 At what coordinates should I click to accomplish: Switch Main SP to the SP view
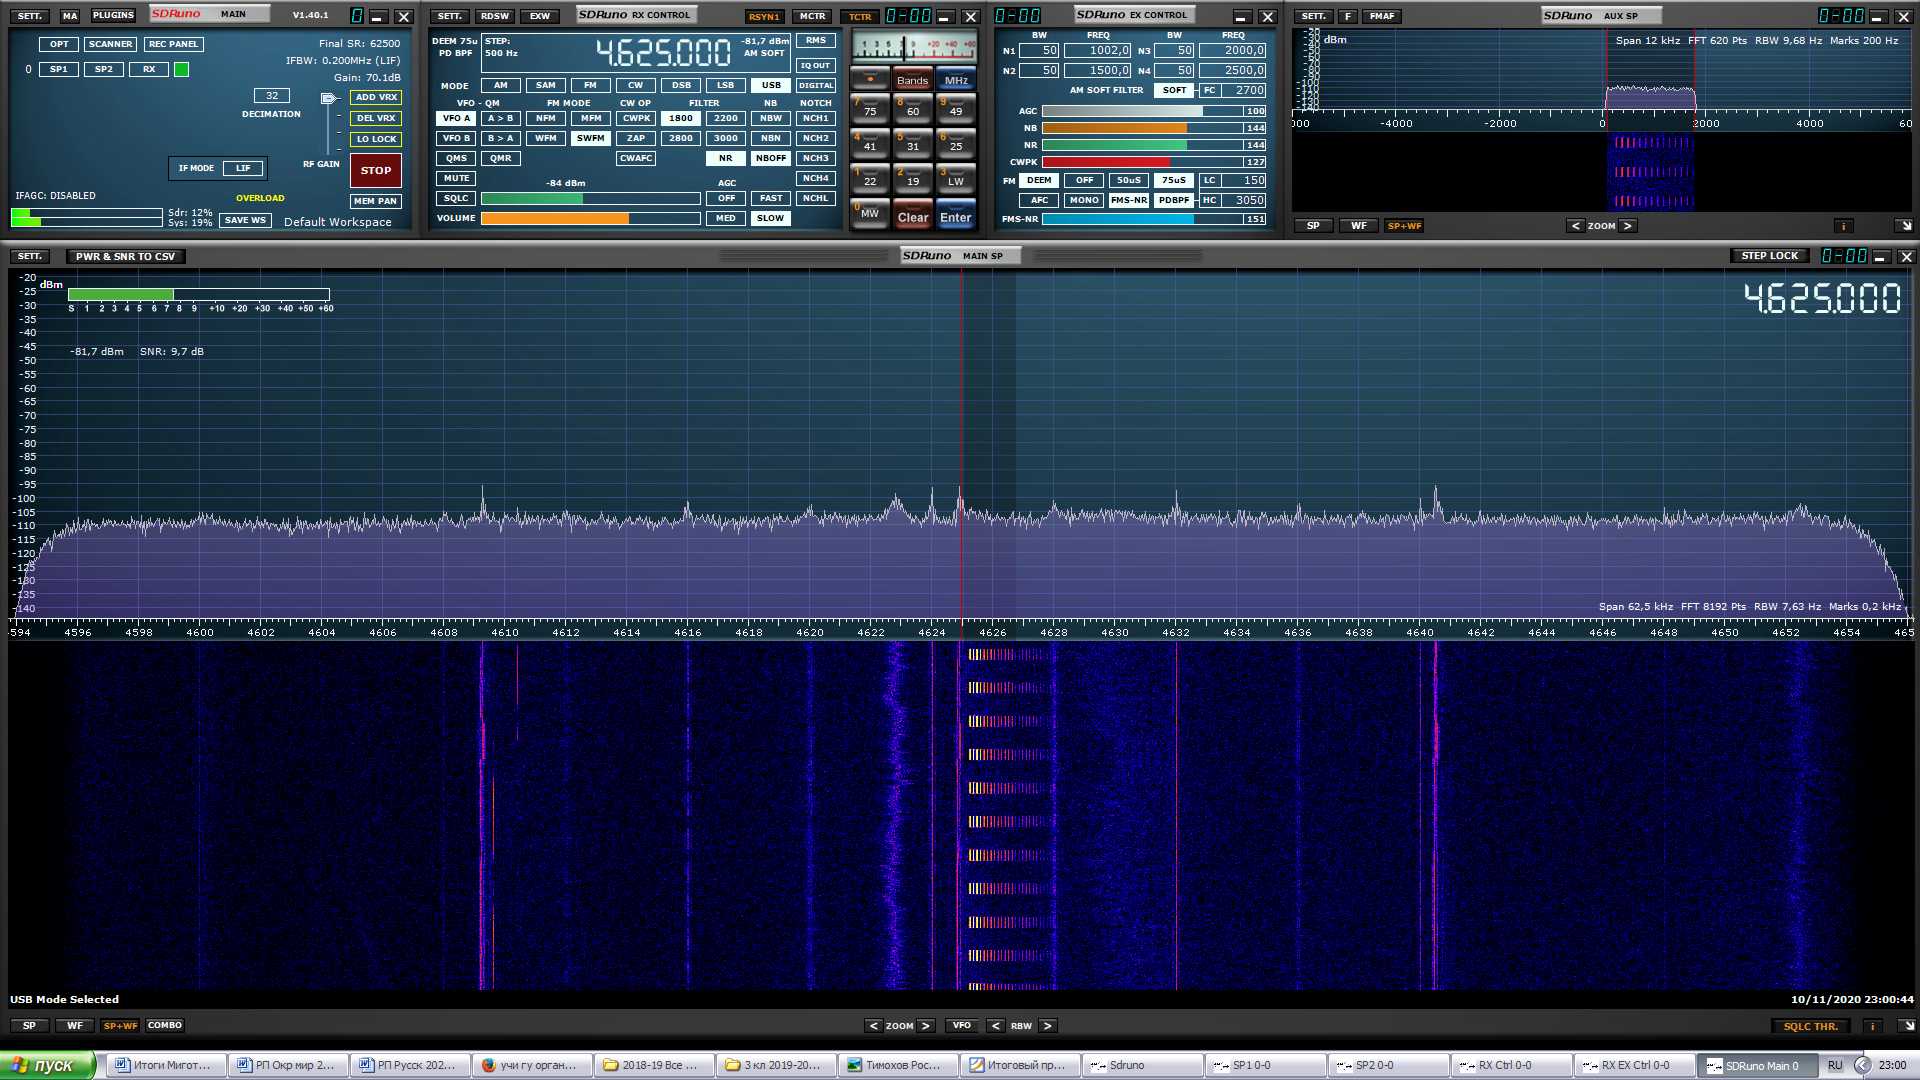(29, 1026)
